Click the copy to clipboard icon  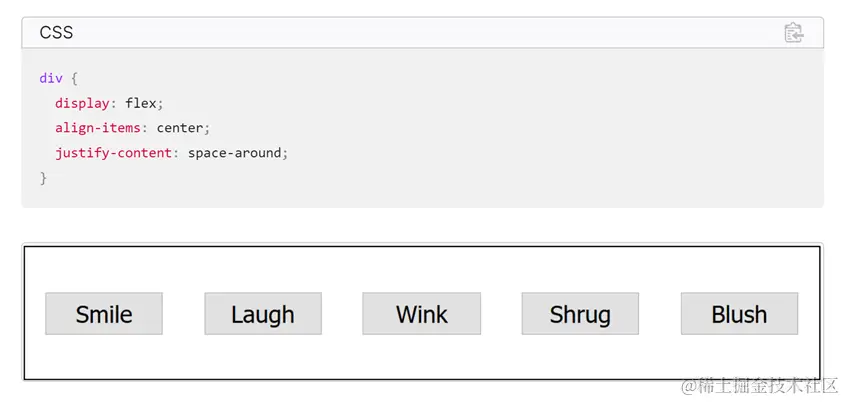click(x=794, y=33)
